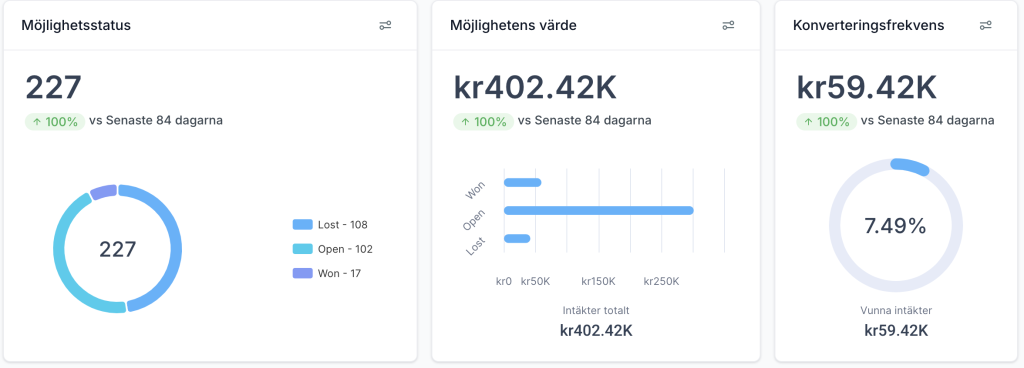Click the Möjlighetsstatus card title
The image size is (1024, 368).
[x=76, y=25]
